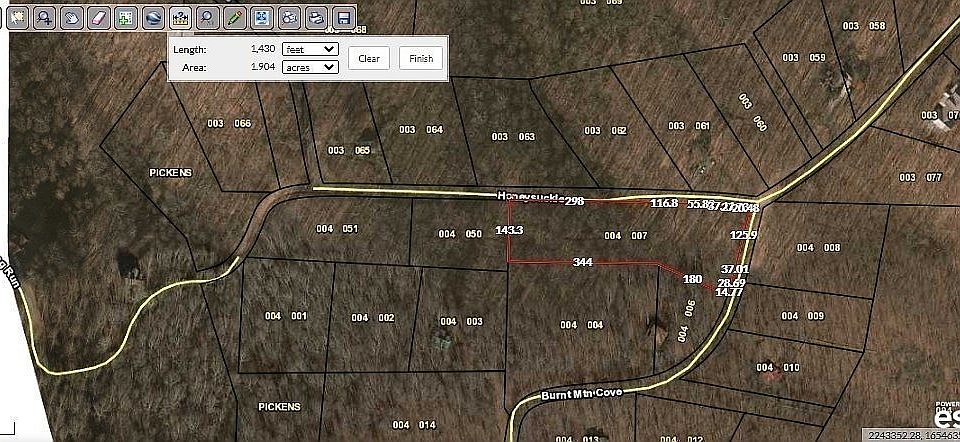Open the find binoculars tool

[289, 18]
